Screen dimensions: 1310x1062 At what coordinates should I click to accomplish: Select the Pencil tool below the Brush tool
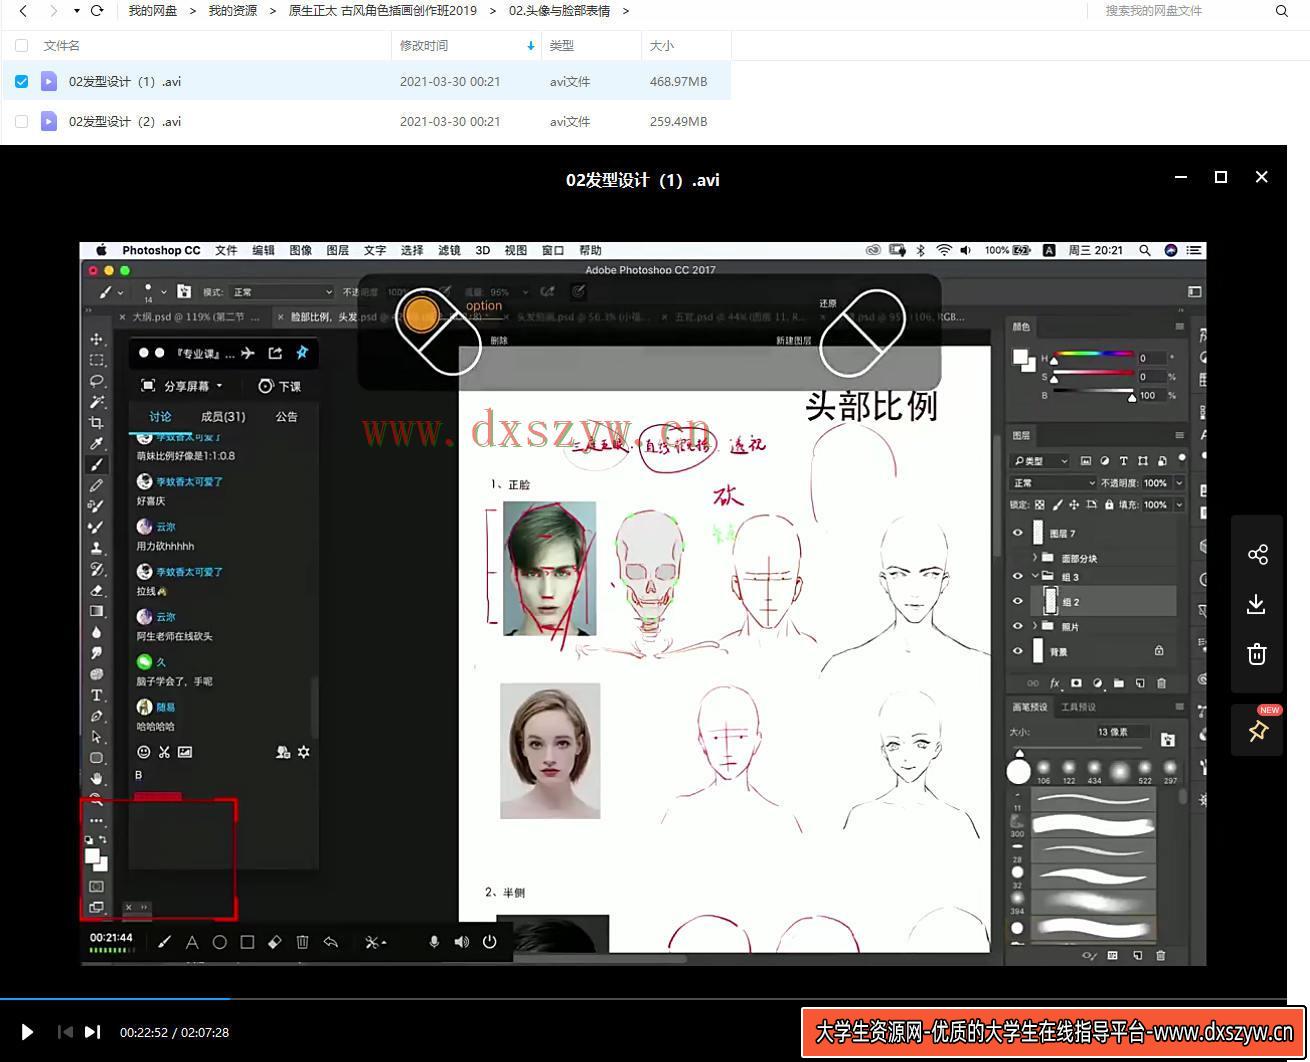(97, 486)
